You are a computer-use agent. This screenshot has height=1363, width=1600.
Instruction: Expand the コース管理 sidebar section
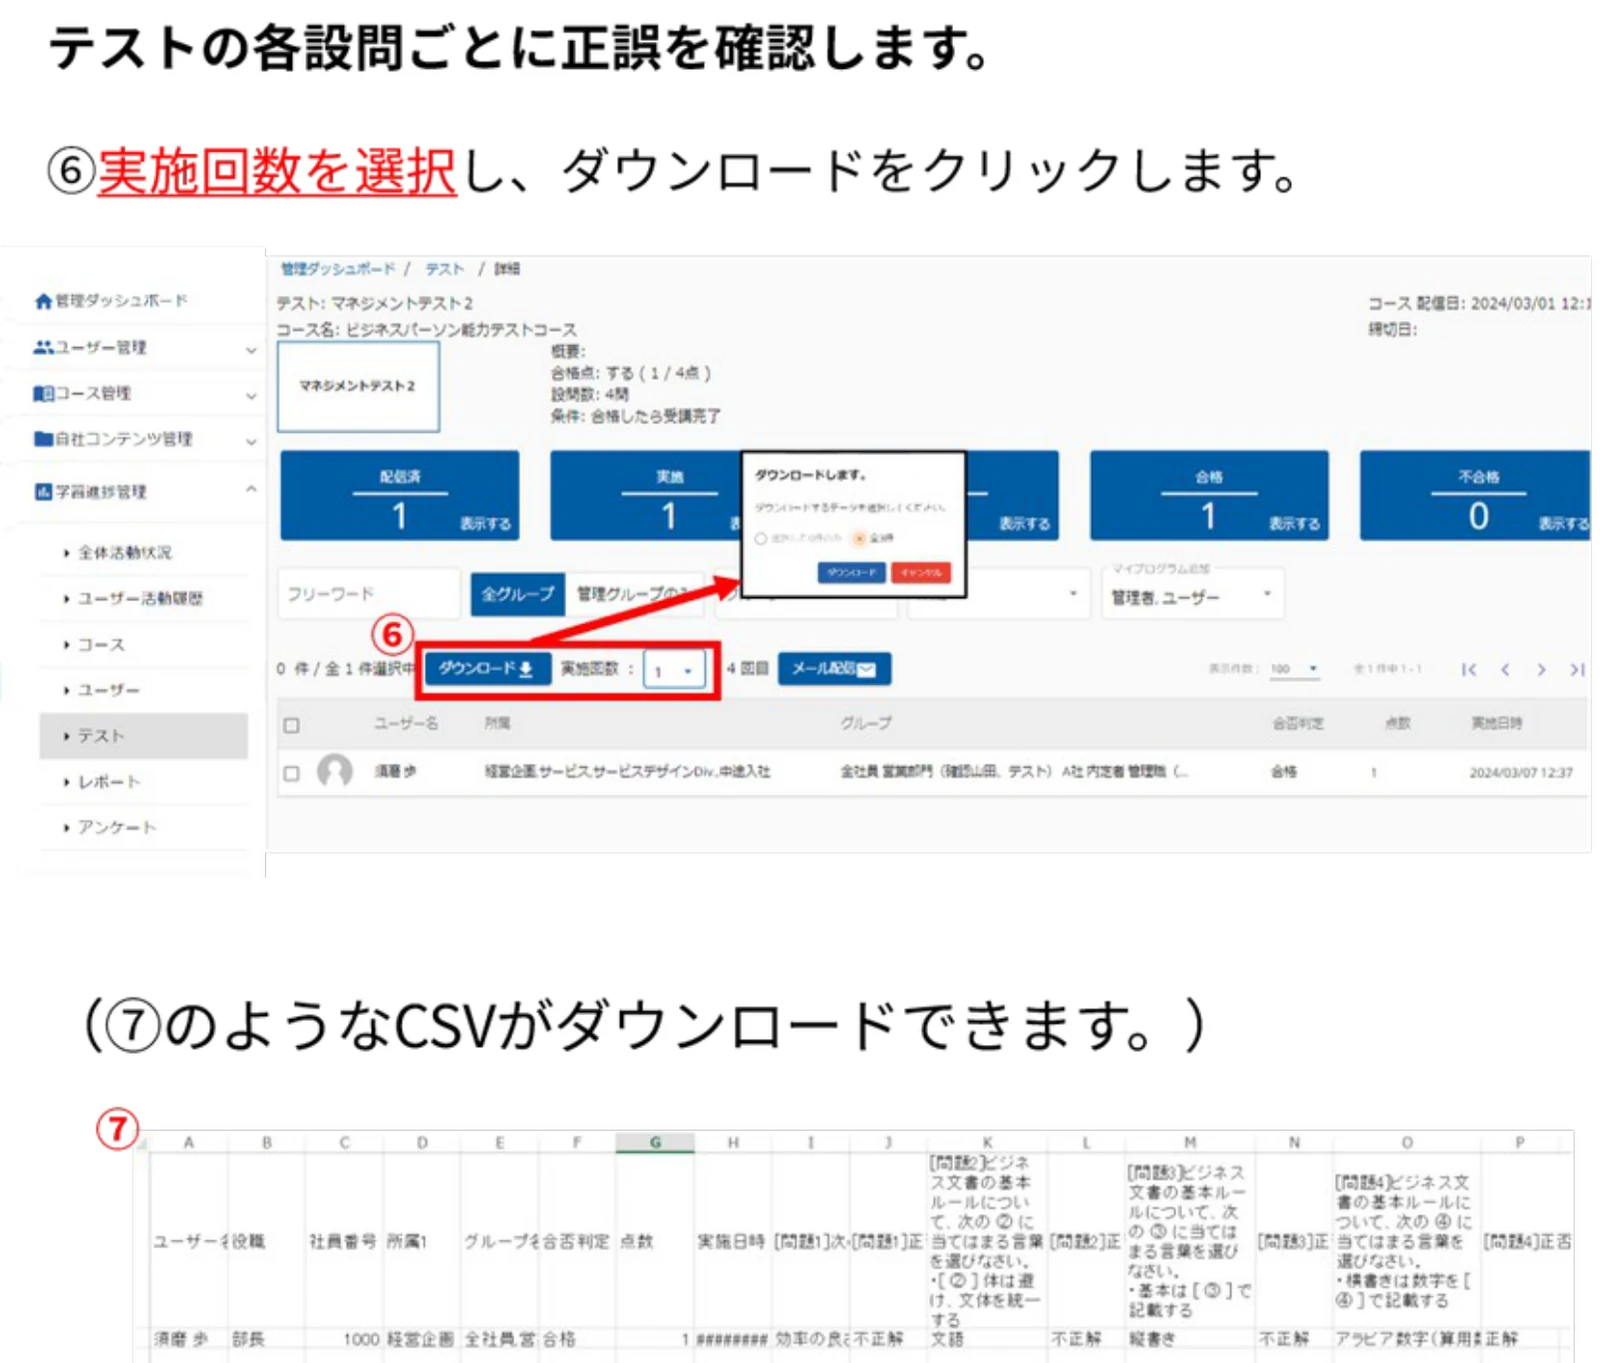[x=251, y=395]
